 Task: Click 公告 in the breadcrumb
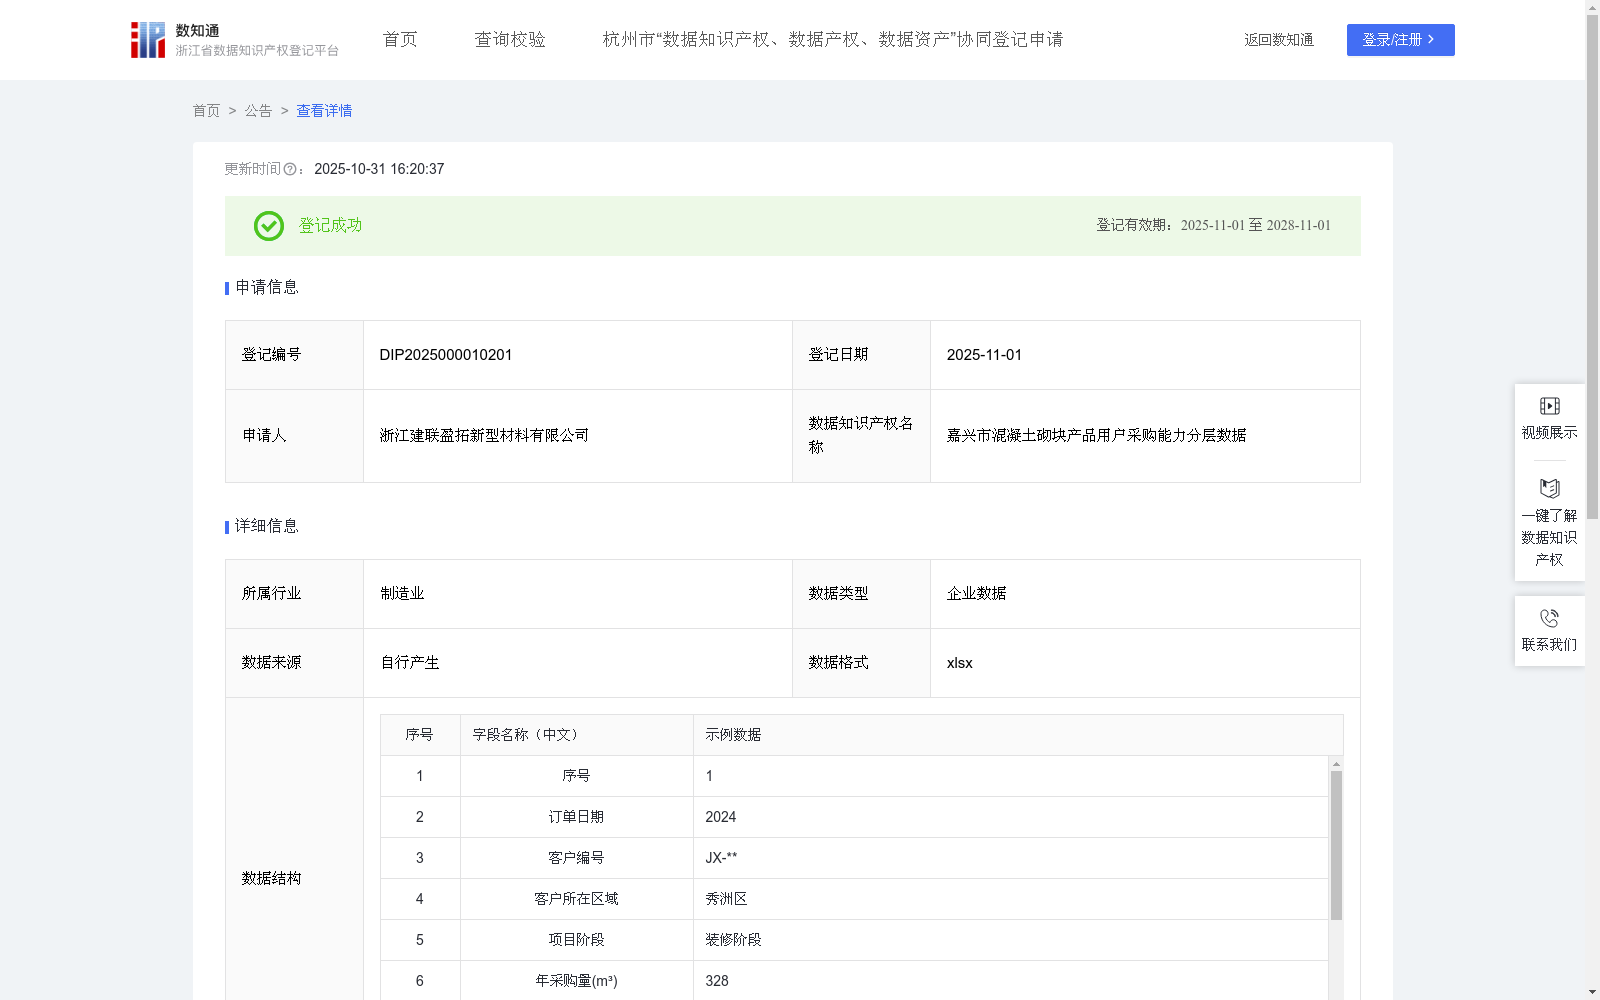(258, 111)
